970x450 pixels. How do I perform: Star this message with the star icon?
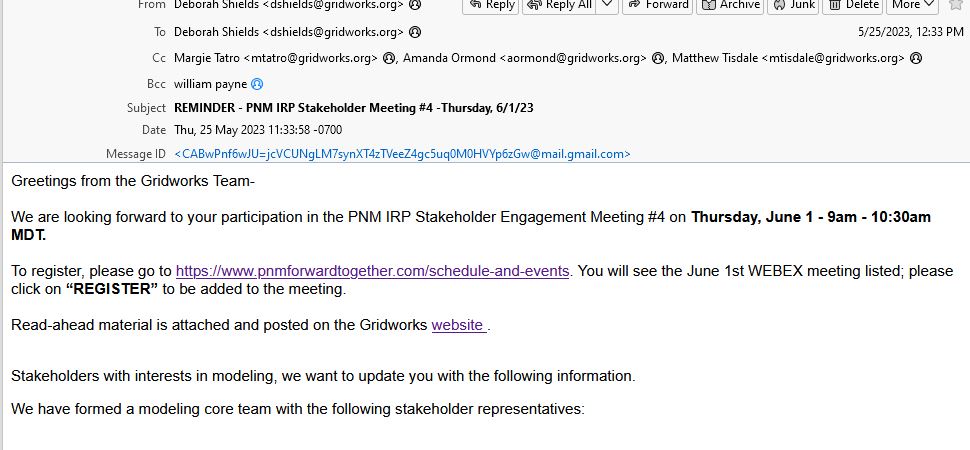[x=956, y=4]
